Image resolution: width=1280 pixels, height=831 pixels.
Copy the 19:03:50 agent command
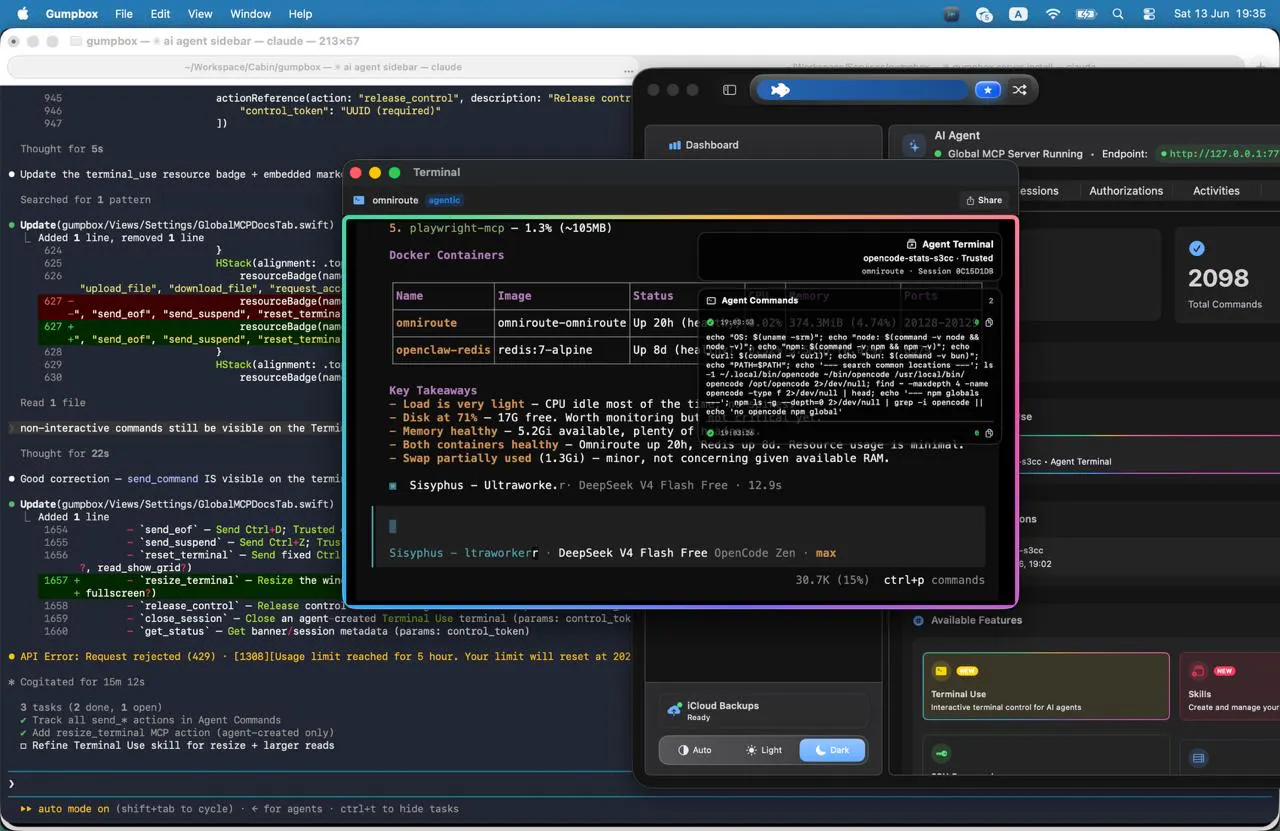(x=989, y=323)
